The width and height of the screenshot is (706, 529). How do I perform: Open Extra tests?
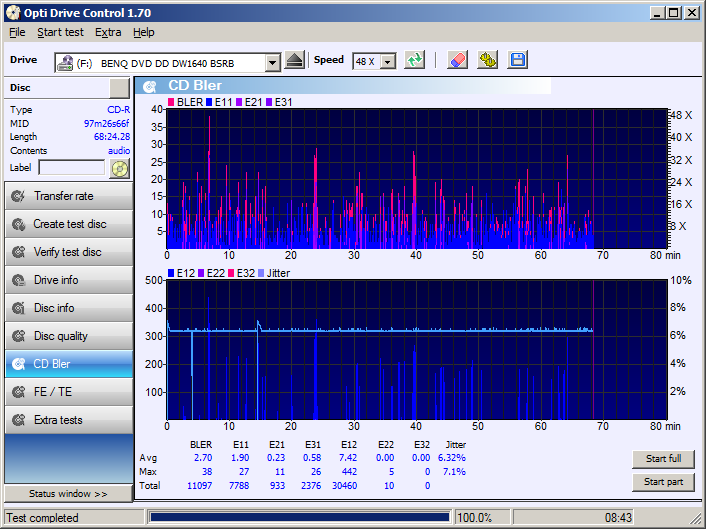[68, 420]
